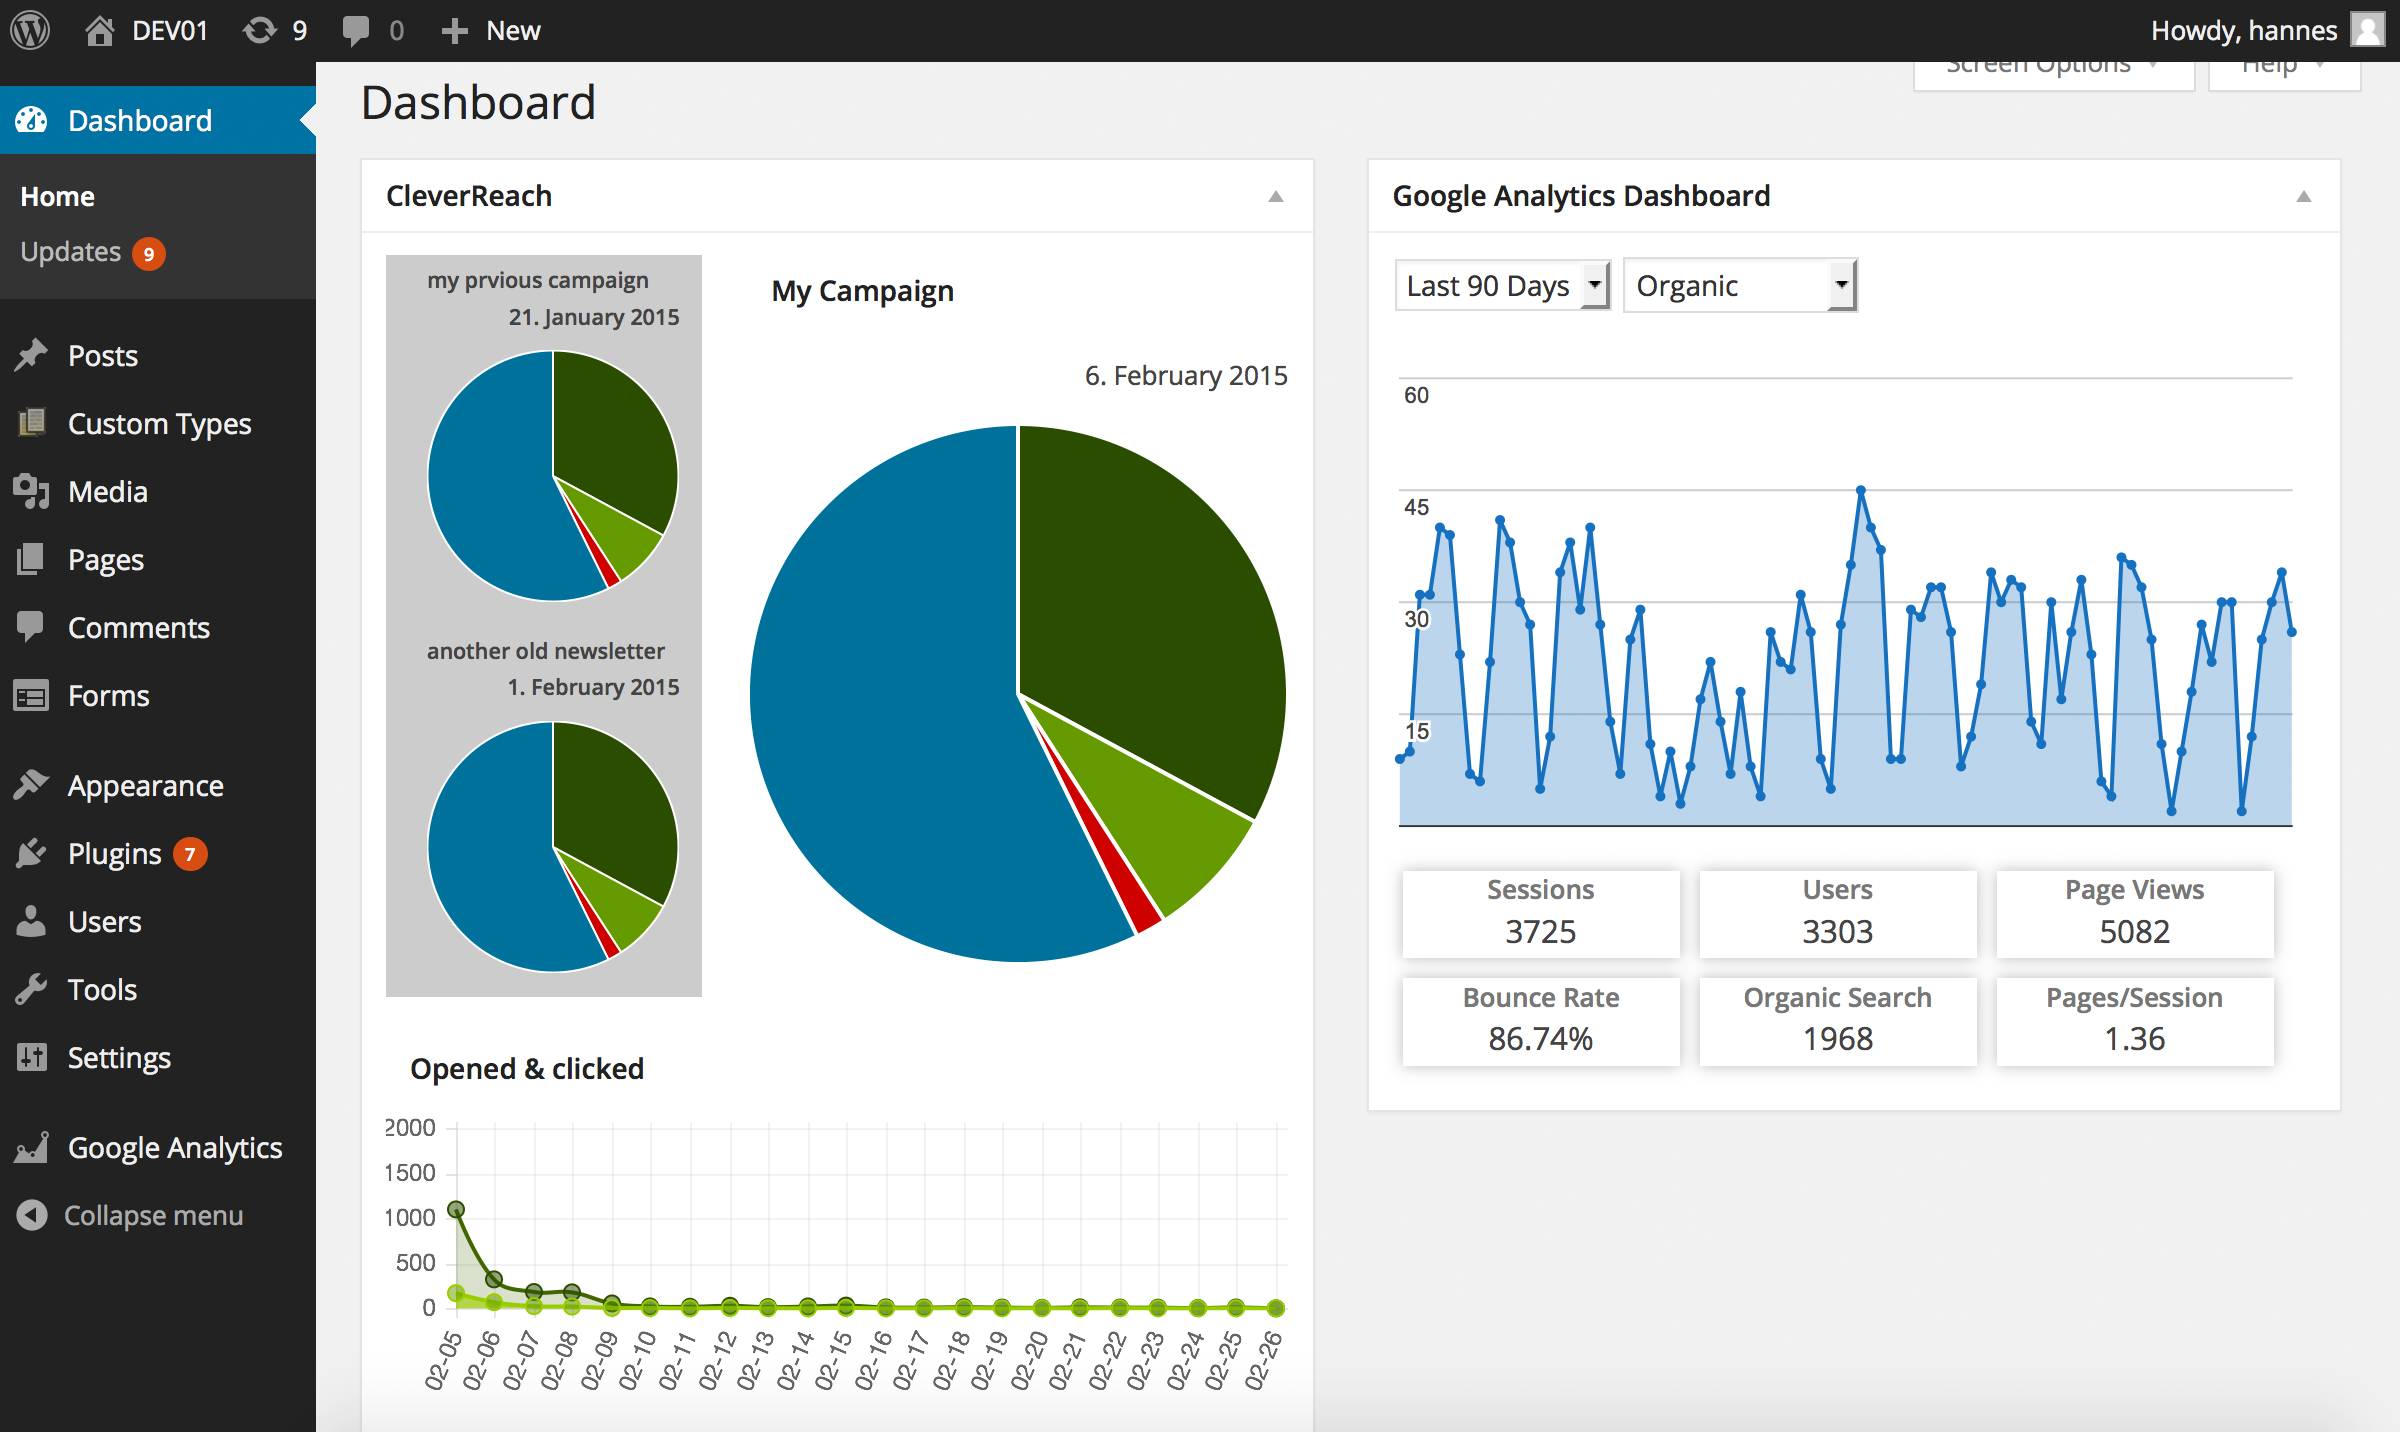Viewport: 2400px width, 1432px height.
Task: Select the another old newsletter pie chart
Action: [552, 847]
